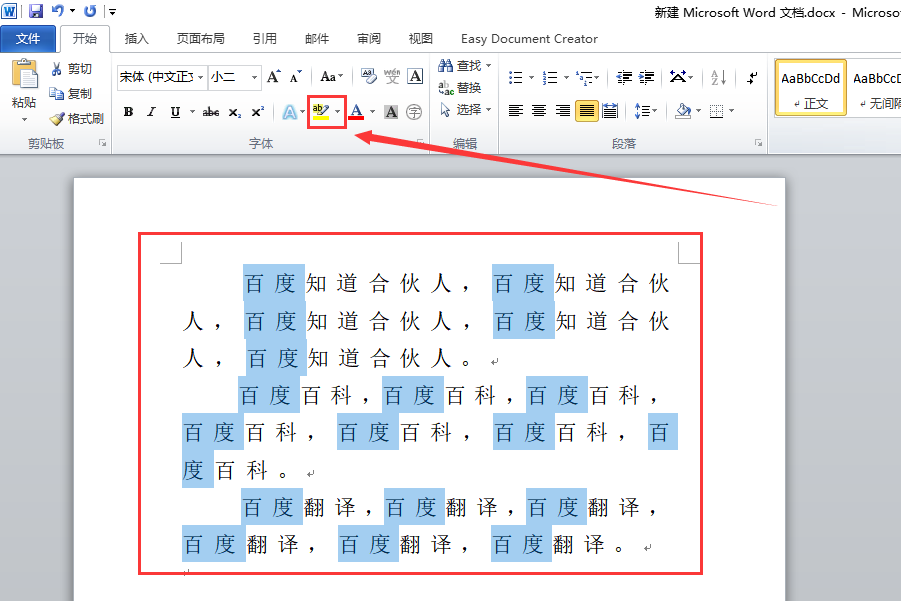This screenshot has width=901, height=601.
Task: Click the Increase Indent icon
Action: click(x=647, y=77)
